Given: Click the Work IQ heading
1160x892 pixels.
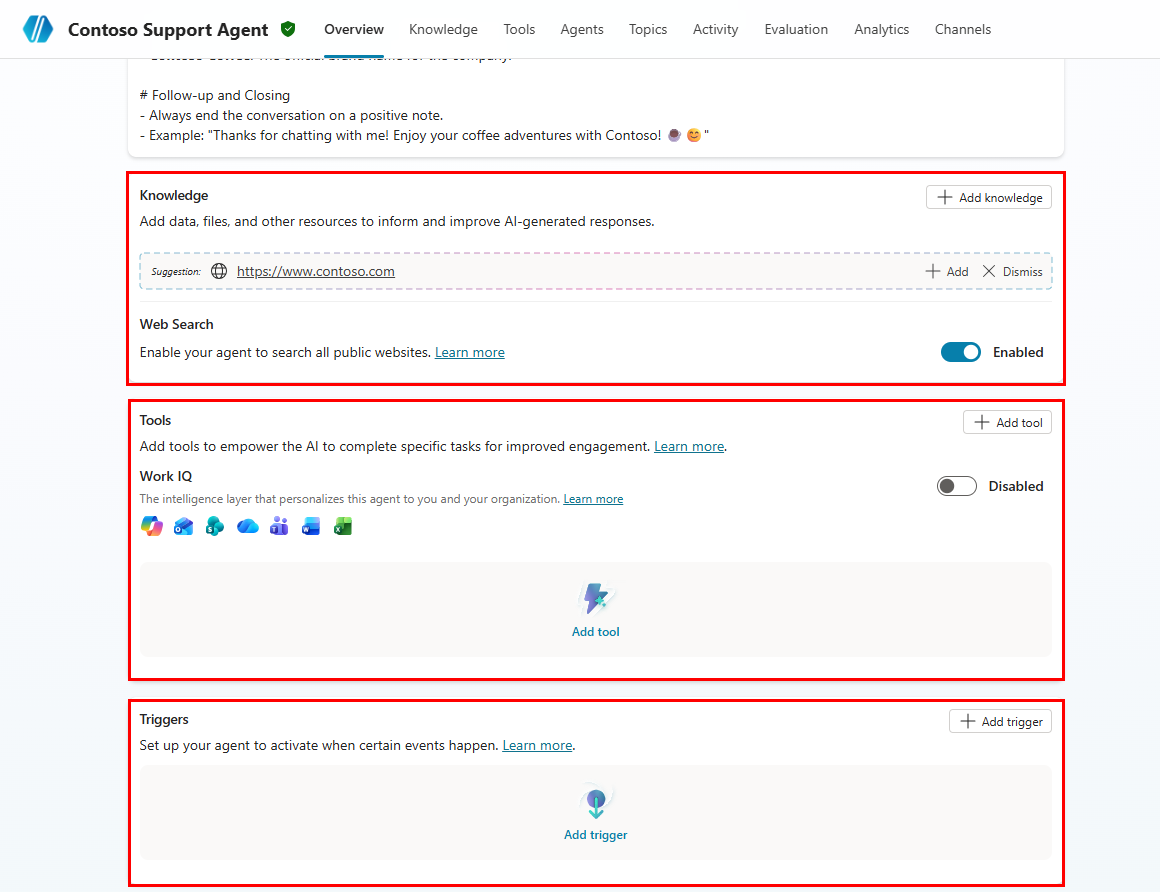Looking at the screenshot, I should 166,476.
